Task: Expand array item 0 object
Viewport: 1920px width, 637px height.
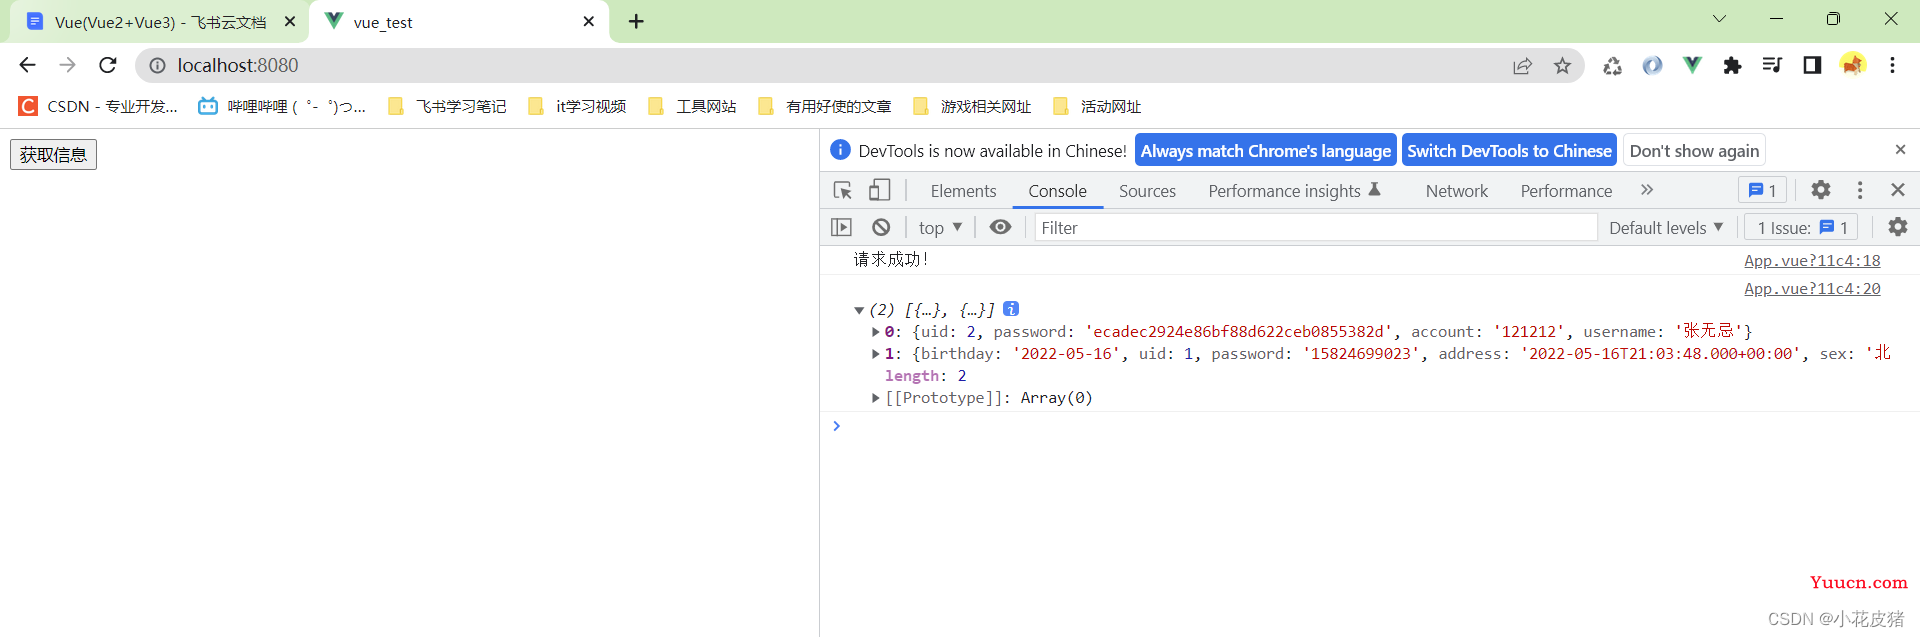Action: pyautogui.click(x=876, y=332)
